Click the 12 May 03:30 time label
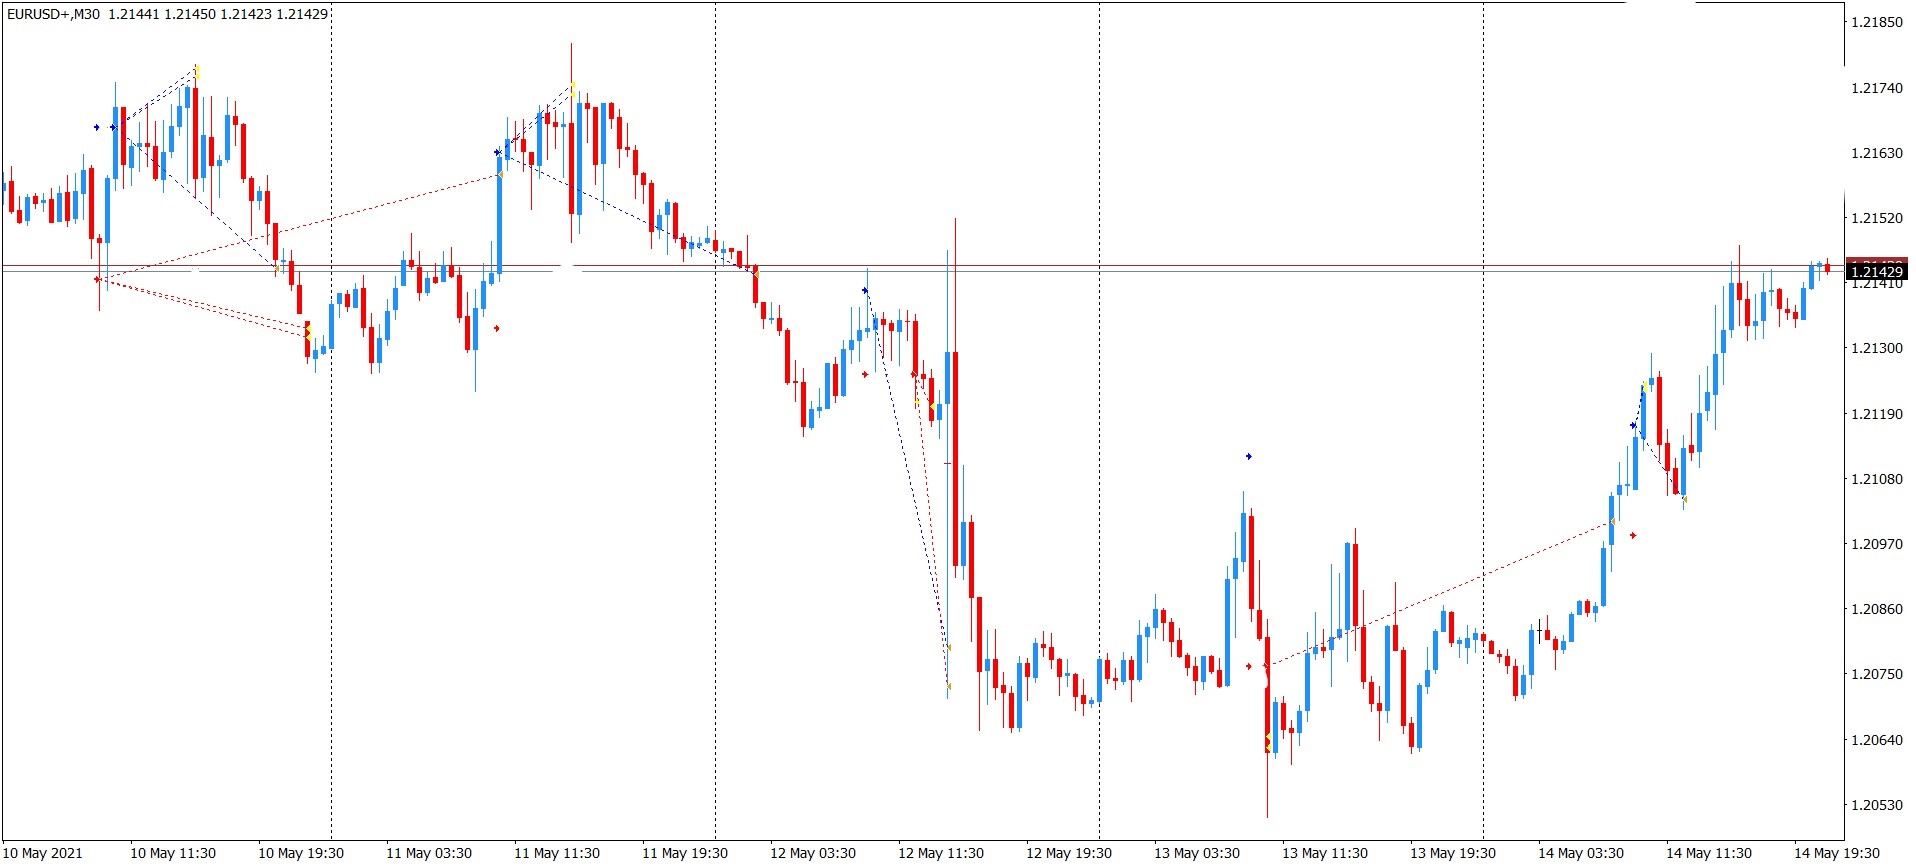The height and width of the screenshot is (866, 1916). point(813,853)
